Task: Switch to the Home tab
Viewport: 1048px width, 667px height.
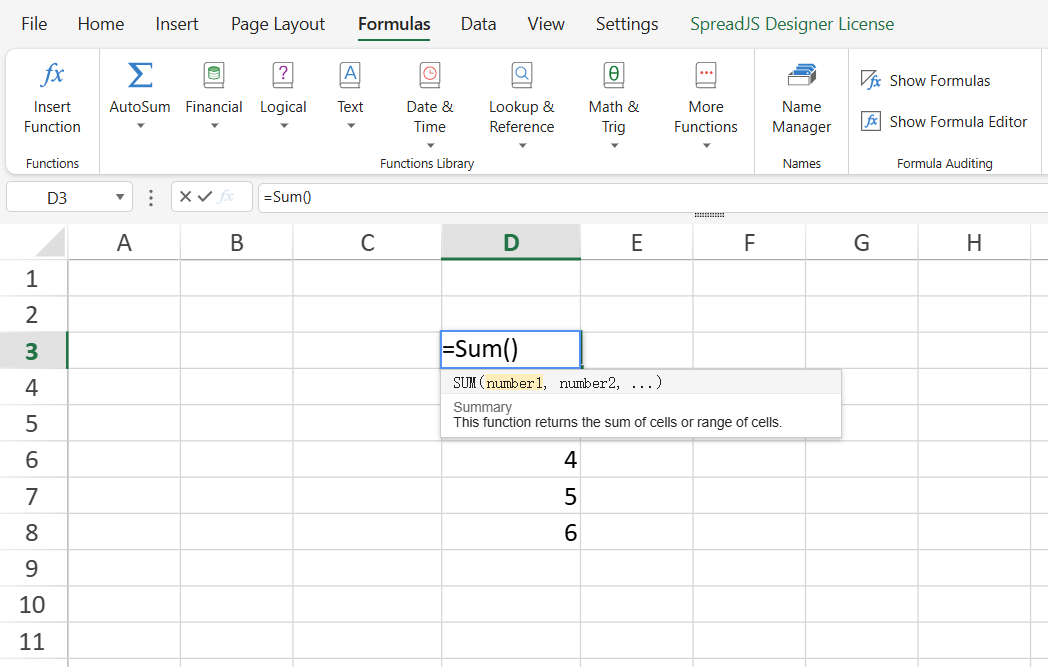Action: point(101,24)
